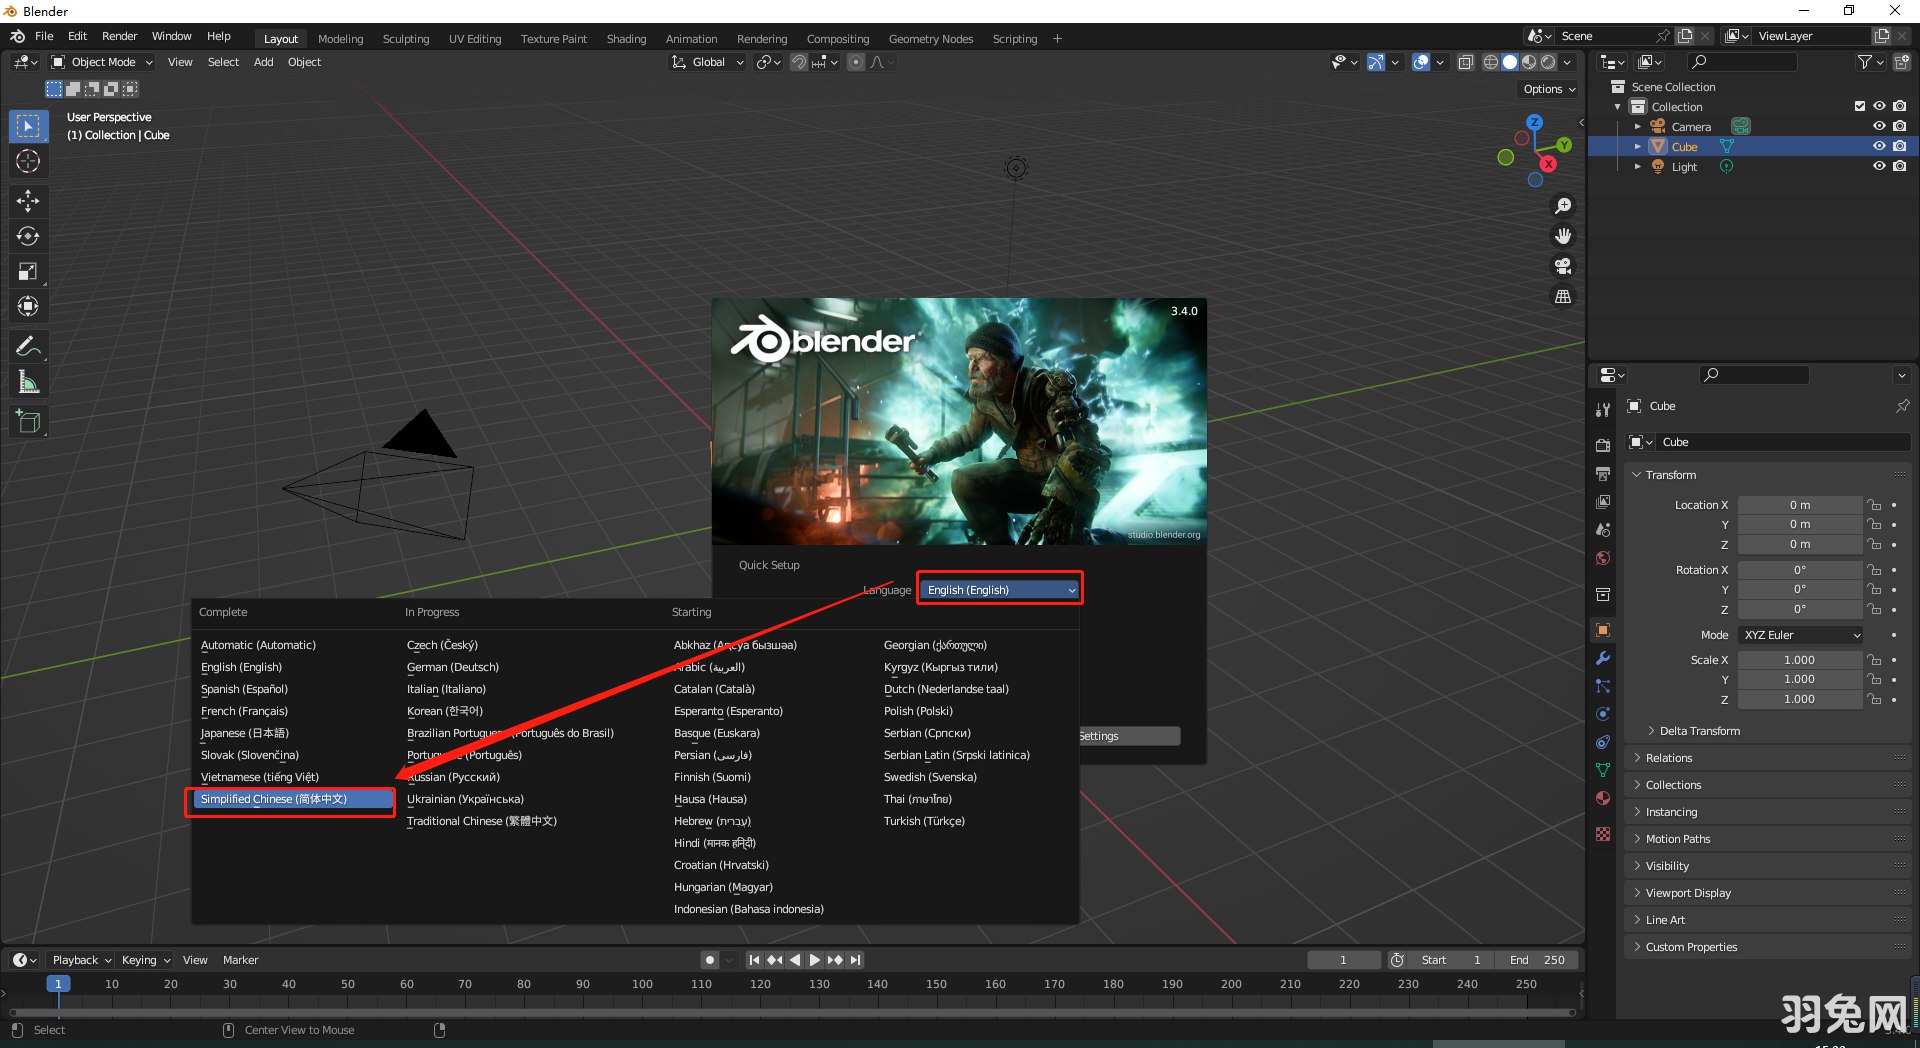Select the Rotate tool in the toolbar
This screenshot has height=1048, width=1920.
coord(28,236)
